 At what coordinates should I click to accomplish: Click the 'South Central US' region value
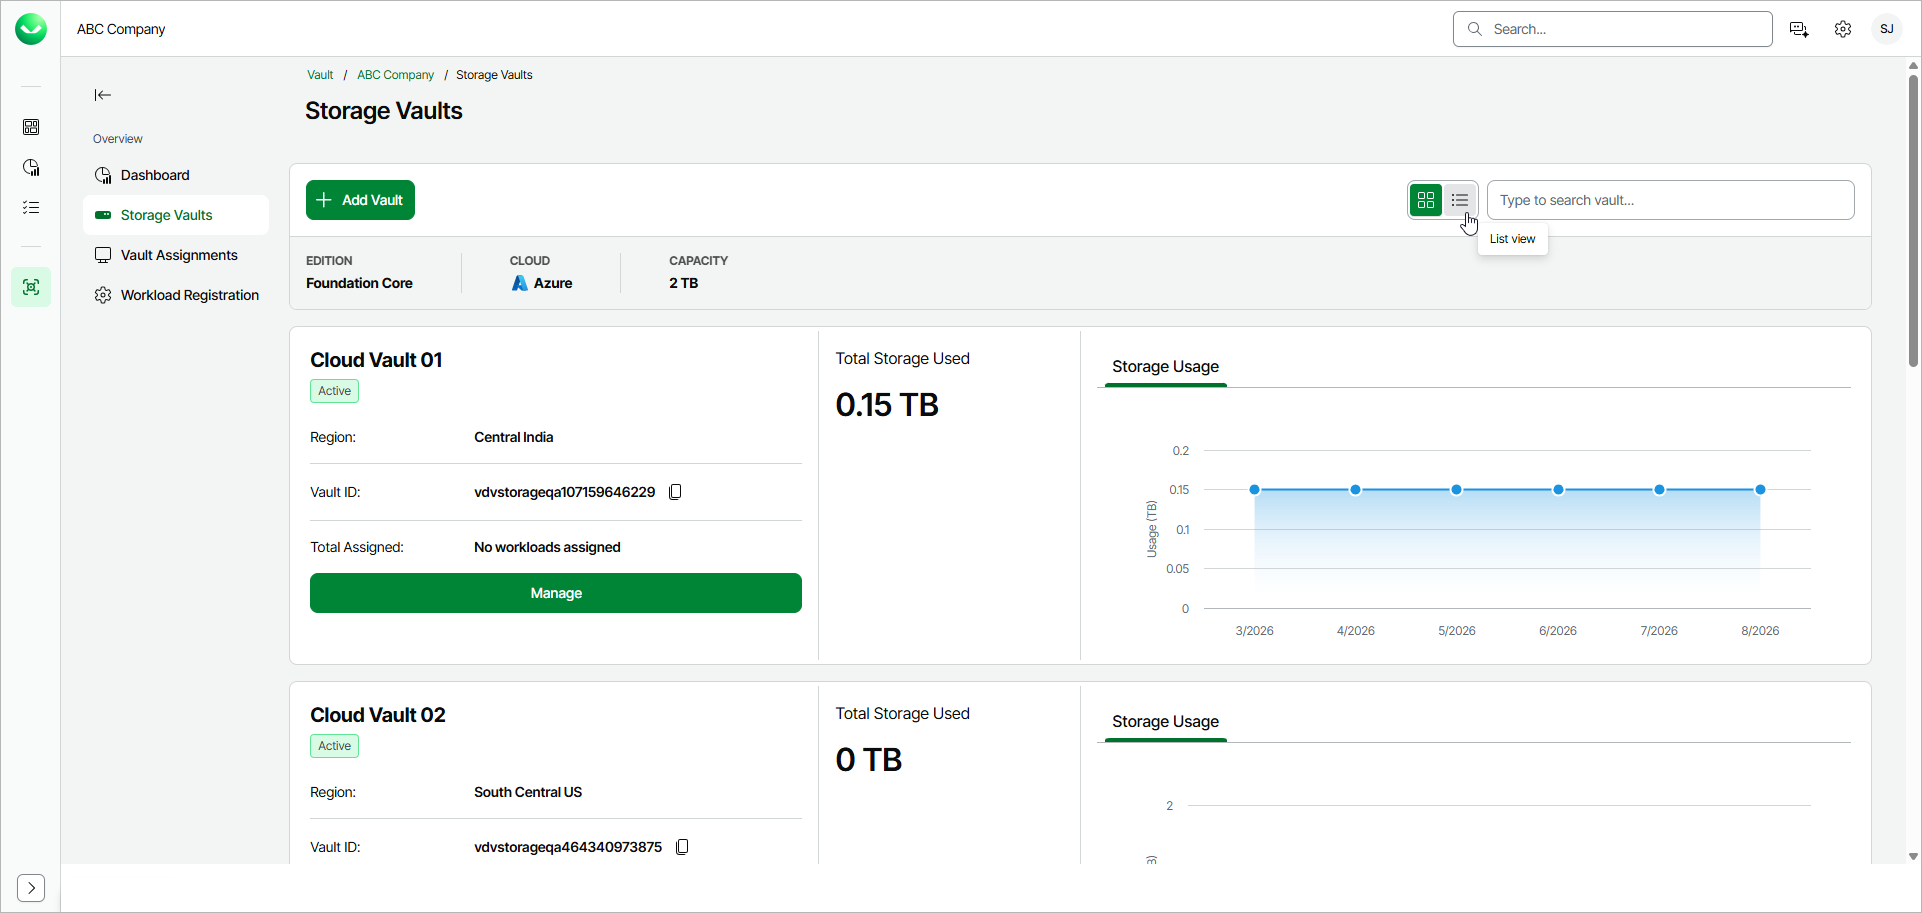coord(528,792)
